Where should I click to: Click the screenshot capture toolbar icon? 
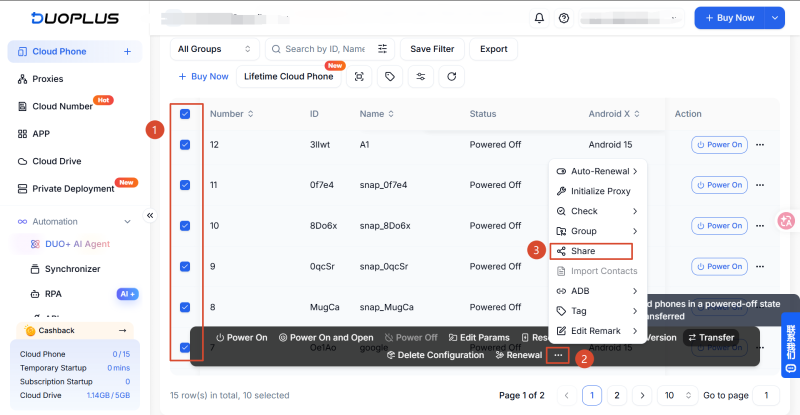[x=359, y=77]
